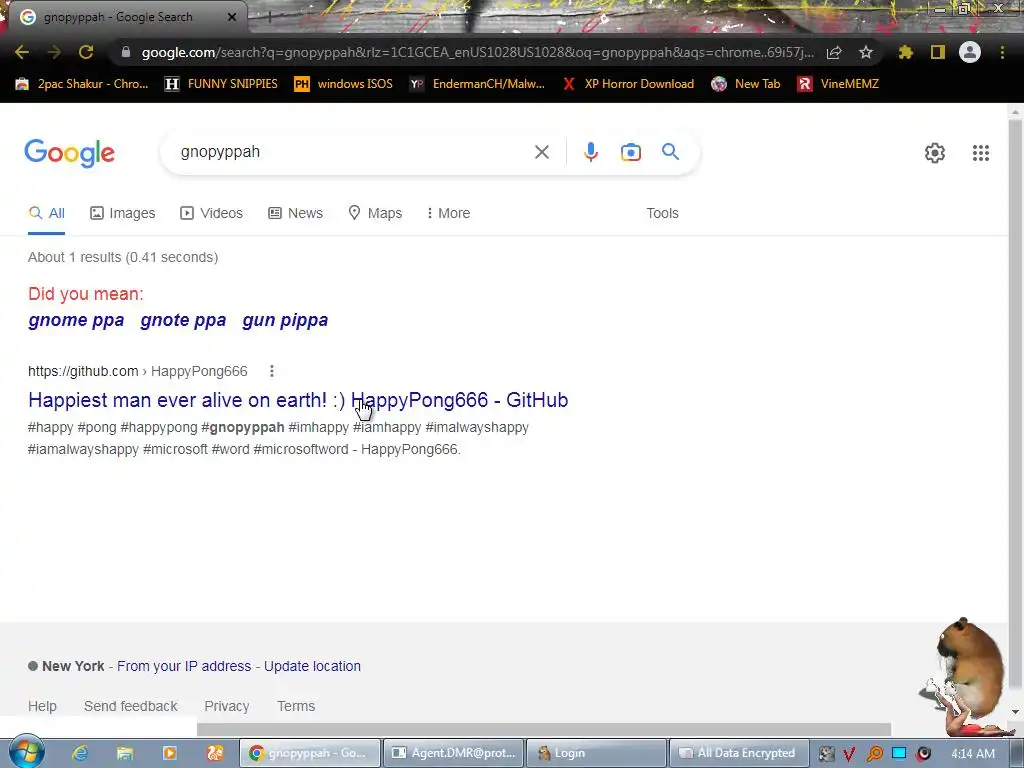Switch to the All Data Encrypted taskbar window
The height and width of the screenshot is (768, 1024).
(x=739, y=753)
